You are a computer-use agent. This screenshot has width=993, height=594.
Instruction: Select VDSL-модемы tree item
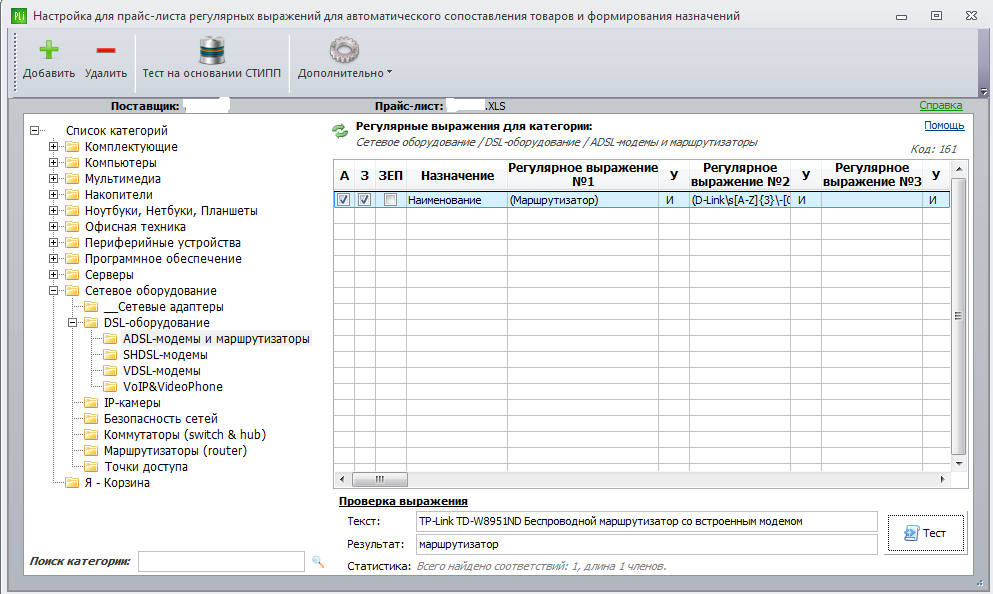(161, 370)
